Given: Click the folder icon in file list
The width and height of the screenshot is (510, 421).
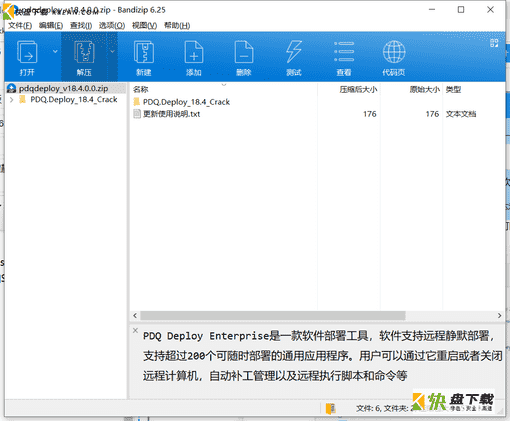Looking at the screenshot, I should 137,102.
